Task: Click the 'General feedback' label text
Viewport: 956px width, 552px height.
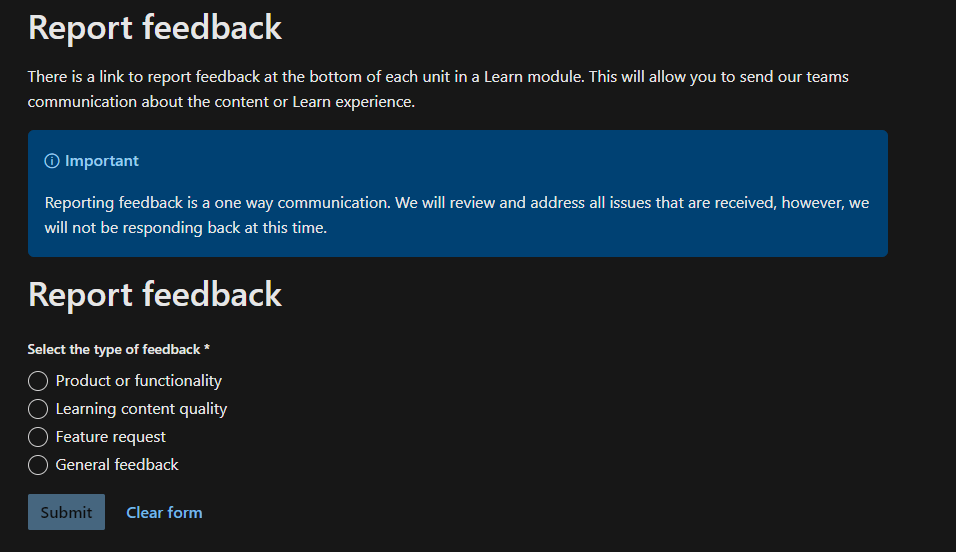Action: point(117,465)
